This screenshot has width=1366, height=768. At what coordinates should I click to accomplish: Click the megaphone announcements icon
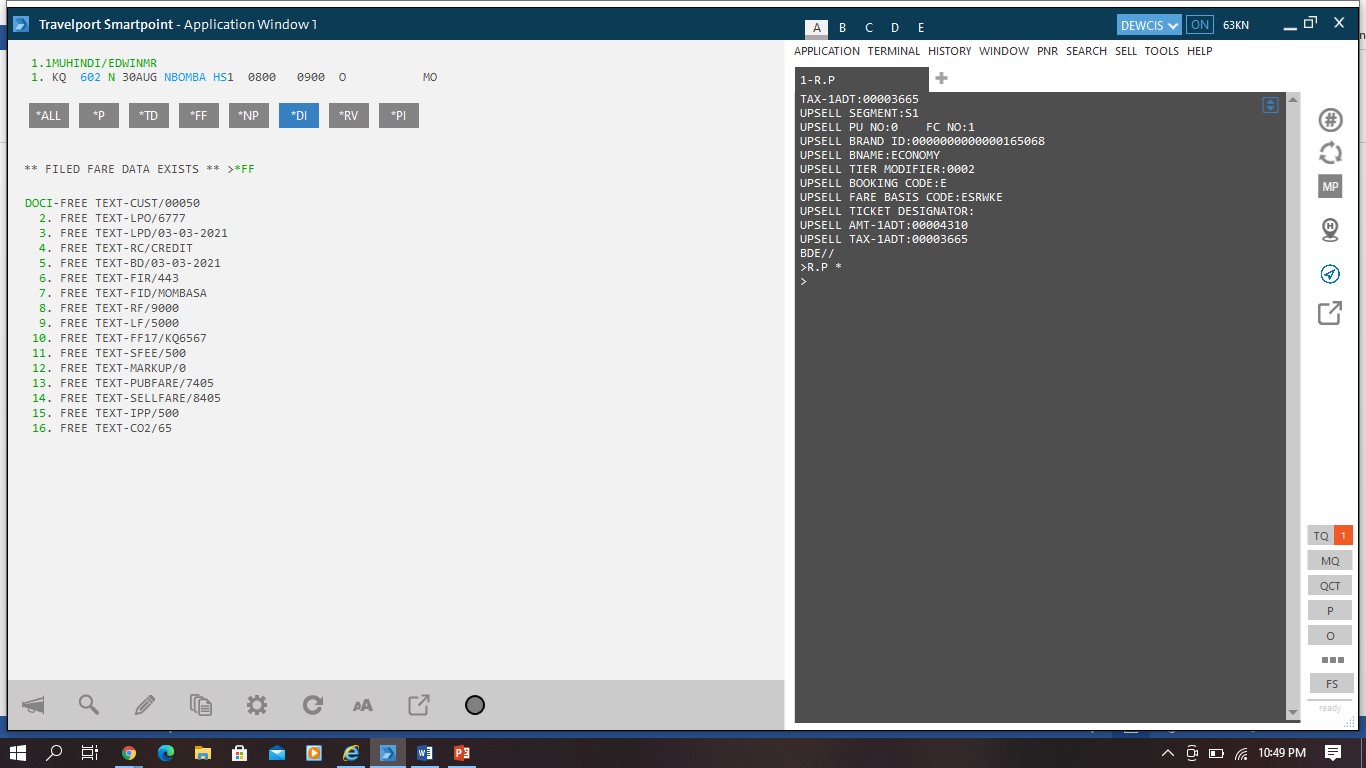click(33, 705)
